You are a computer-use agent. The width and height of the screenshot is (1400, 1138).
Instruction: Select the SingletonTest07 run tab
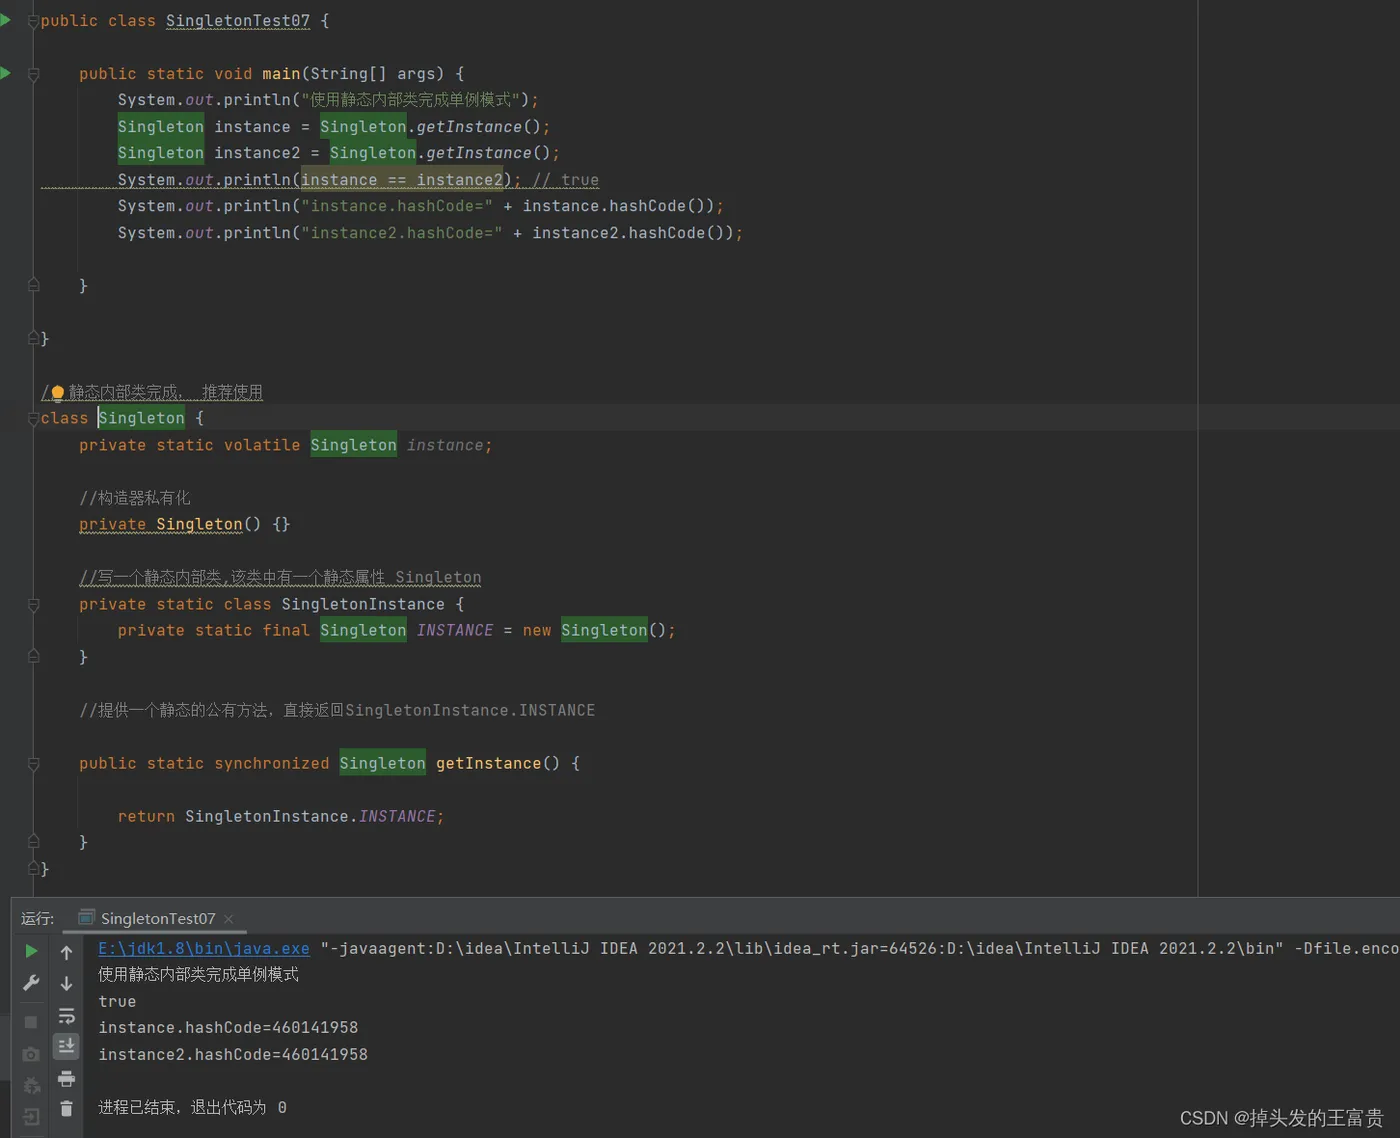coord(157,918)
